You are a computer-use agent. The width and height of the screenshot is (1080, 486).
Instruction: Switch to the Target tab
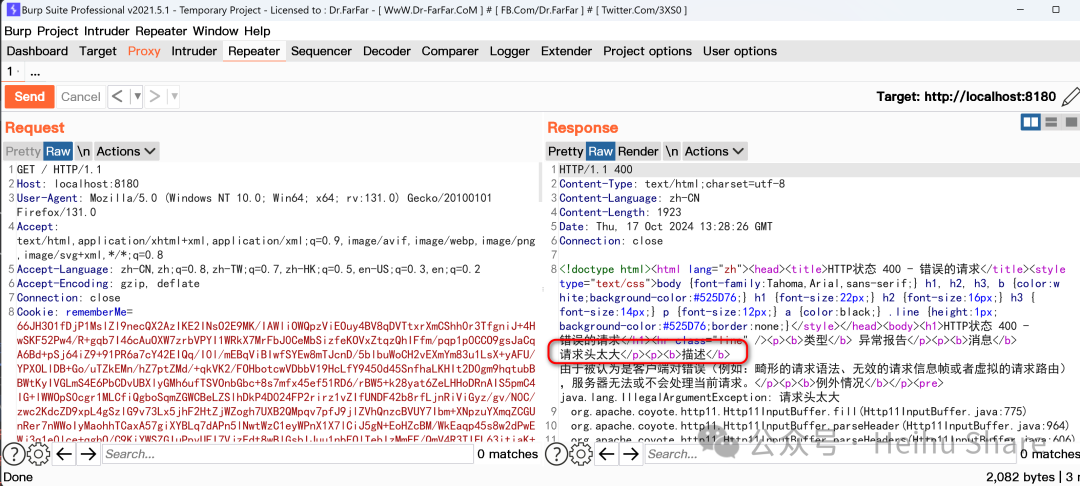click(x=98, y=51)
